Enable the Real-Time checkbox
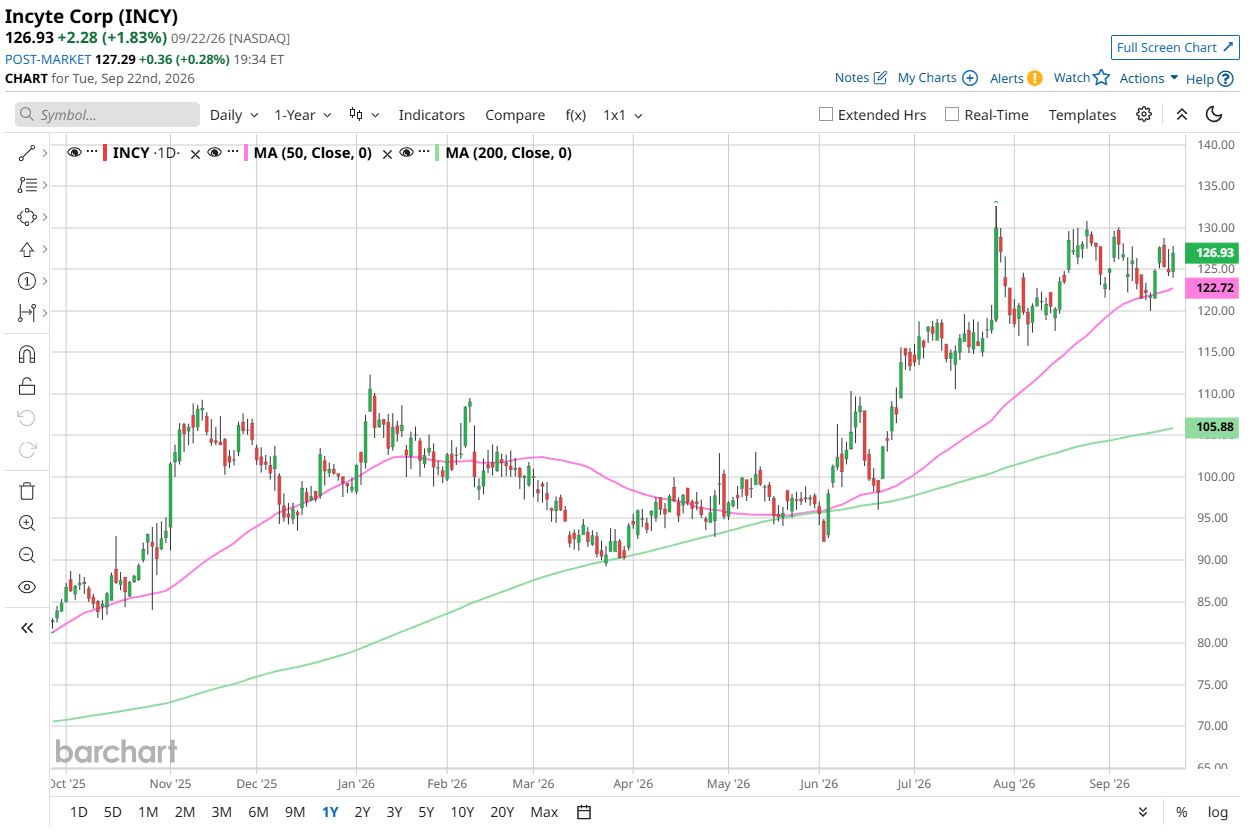This screenshot has width=1249, height=835. [952, 114]
